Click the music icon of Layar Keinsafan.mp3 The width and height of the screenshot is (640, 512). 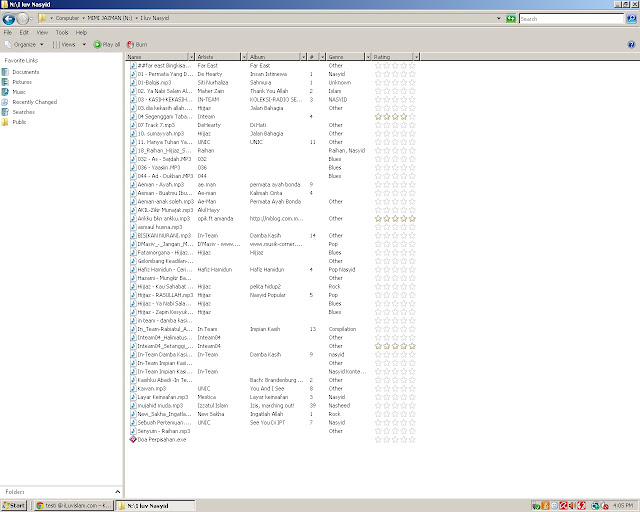(x=133, y=397)
